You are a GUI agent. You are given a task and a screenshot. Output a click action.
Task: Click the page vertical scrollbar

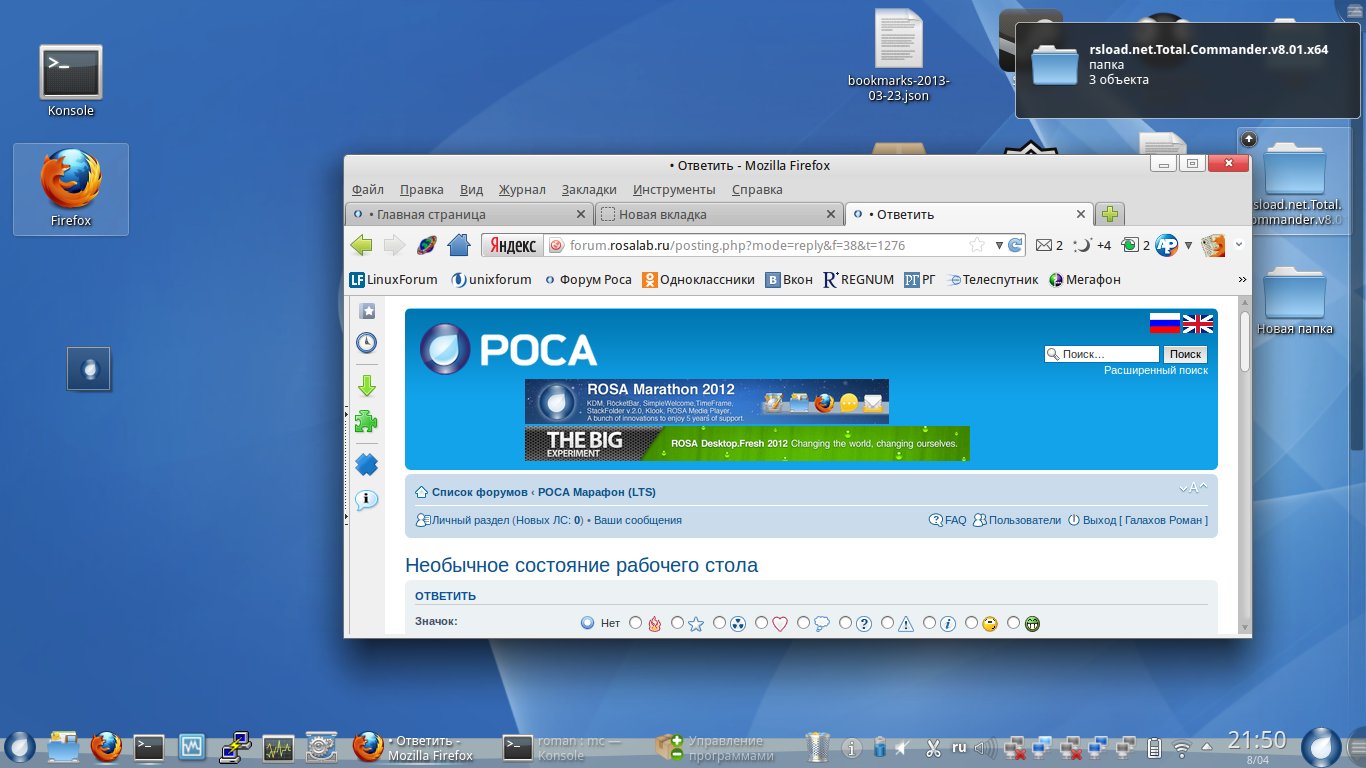[x=1245, y=465]
